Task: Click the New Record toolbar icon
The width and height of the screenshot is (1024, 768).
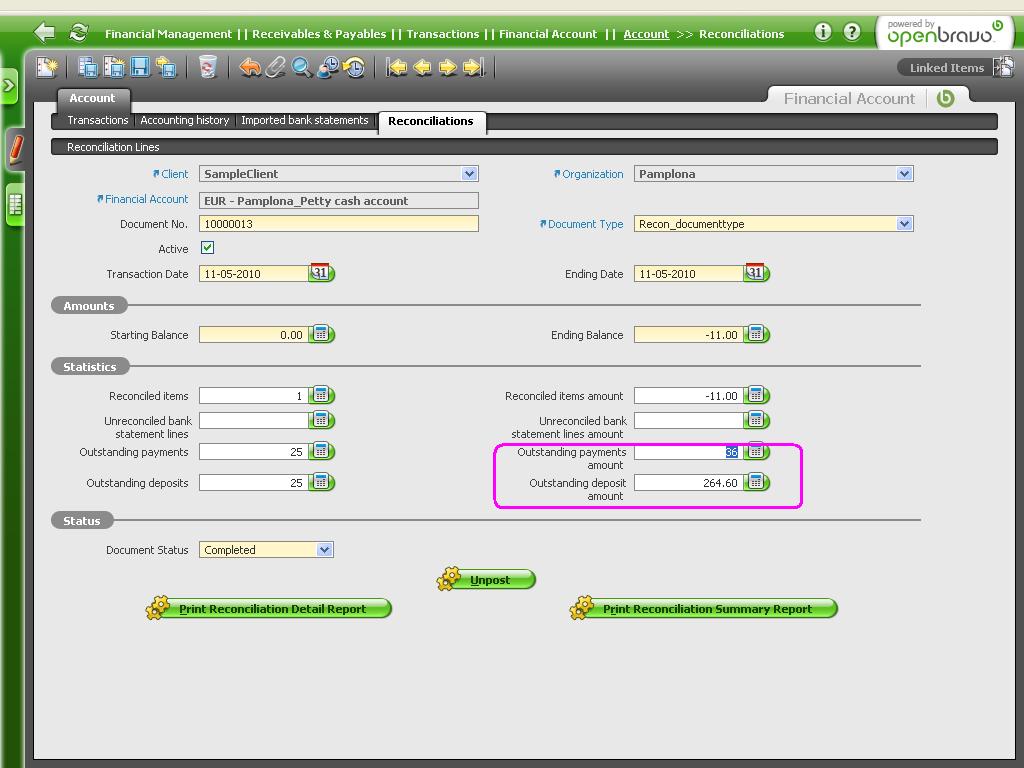Action: pyautogui.click(x=47, y=67)
